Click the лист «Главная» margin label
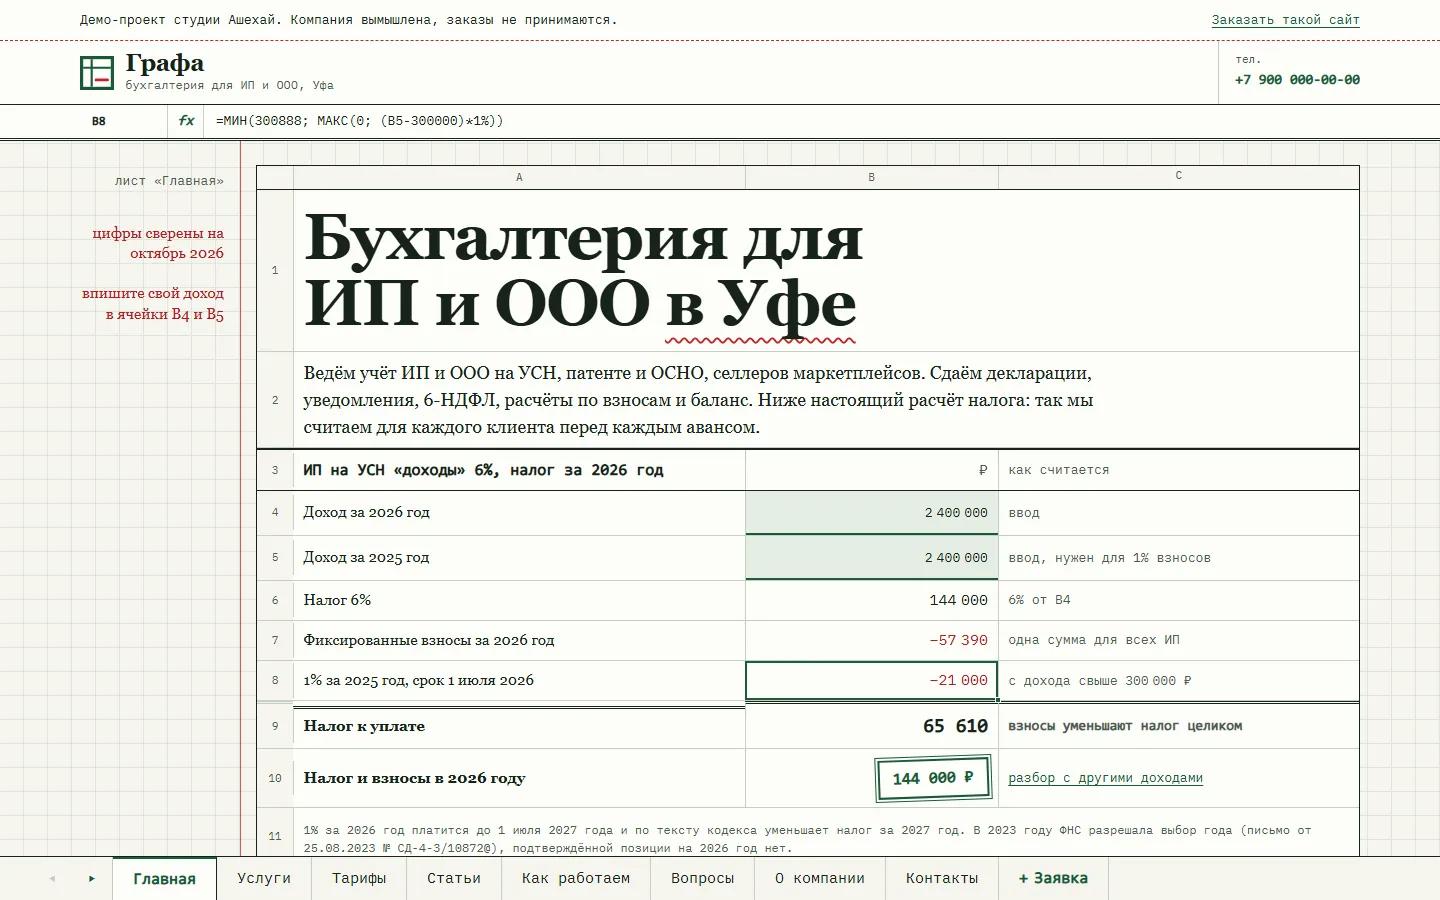 [x=169, y=181]
